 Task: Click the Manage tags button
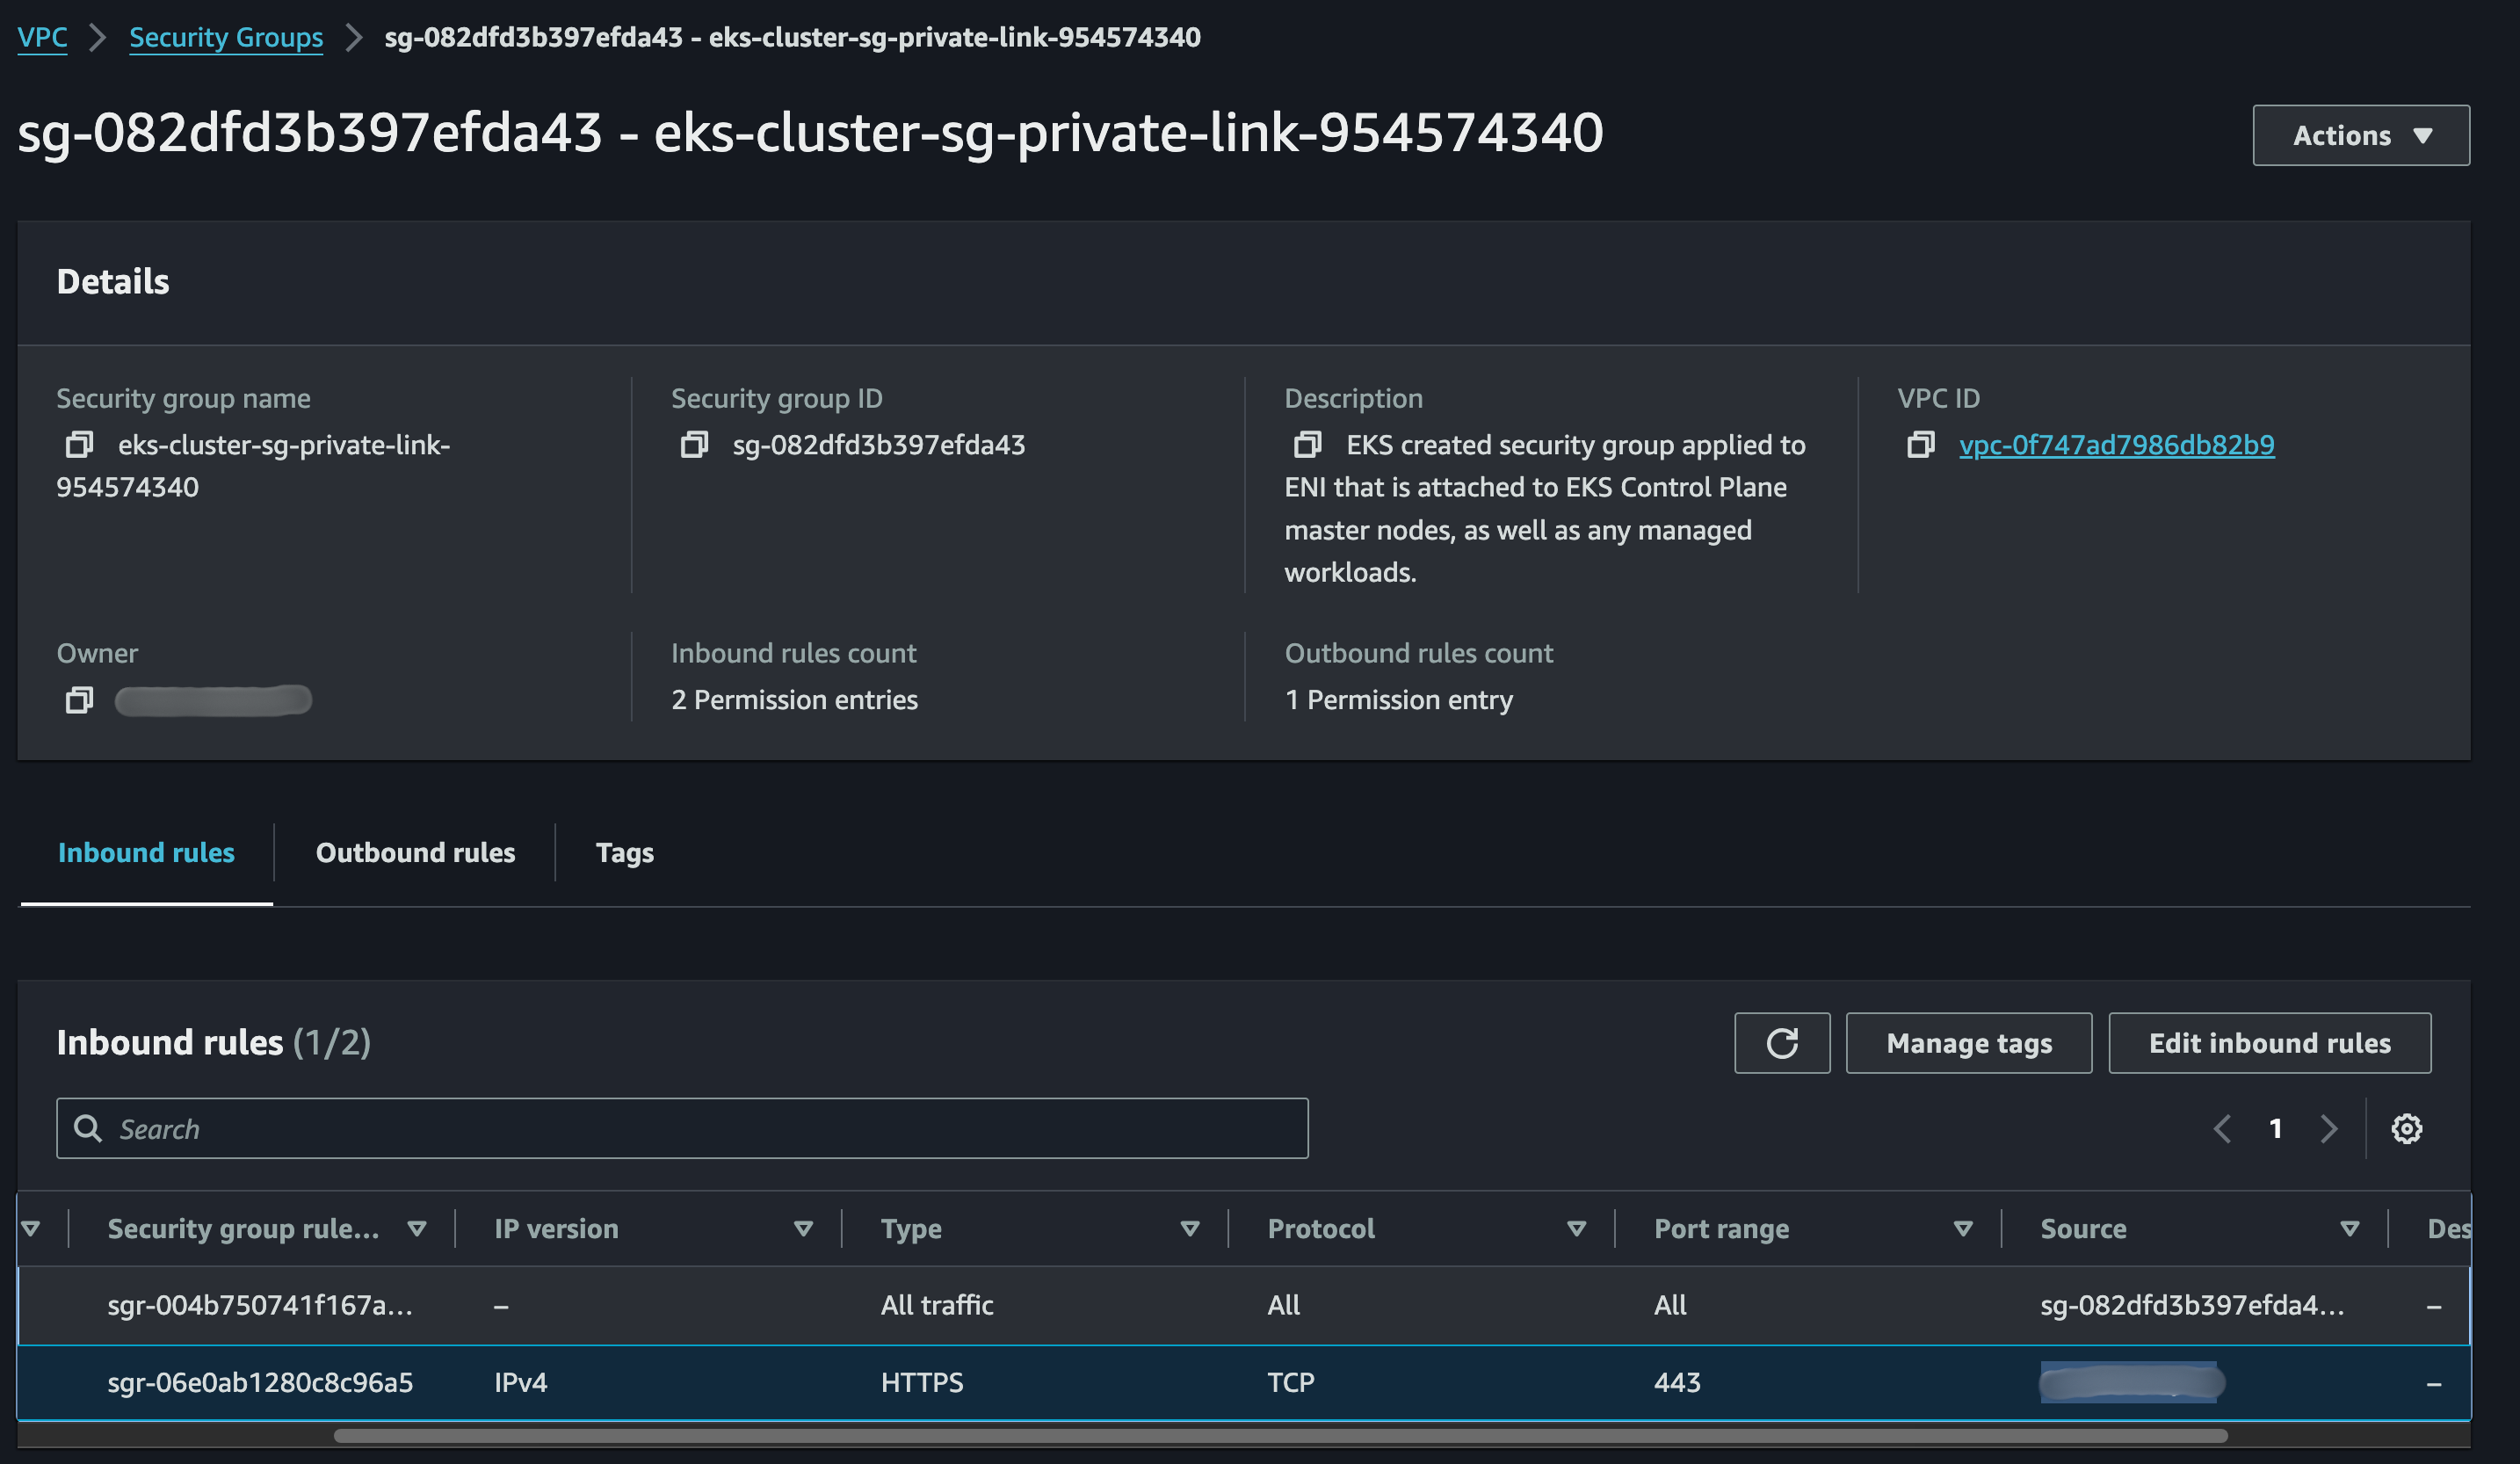1968,1043
